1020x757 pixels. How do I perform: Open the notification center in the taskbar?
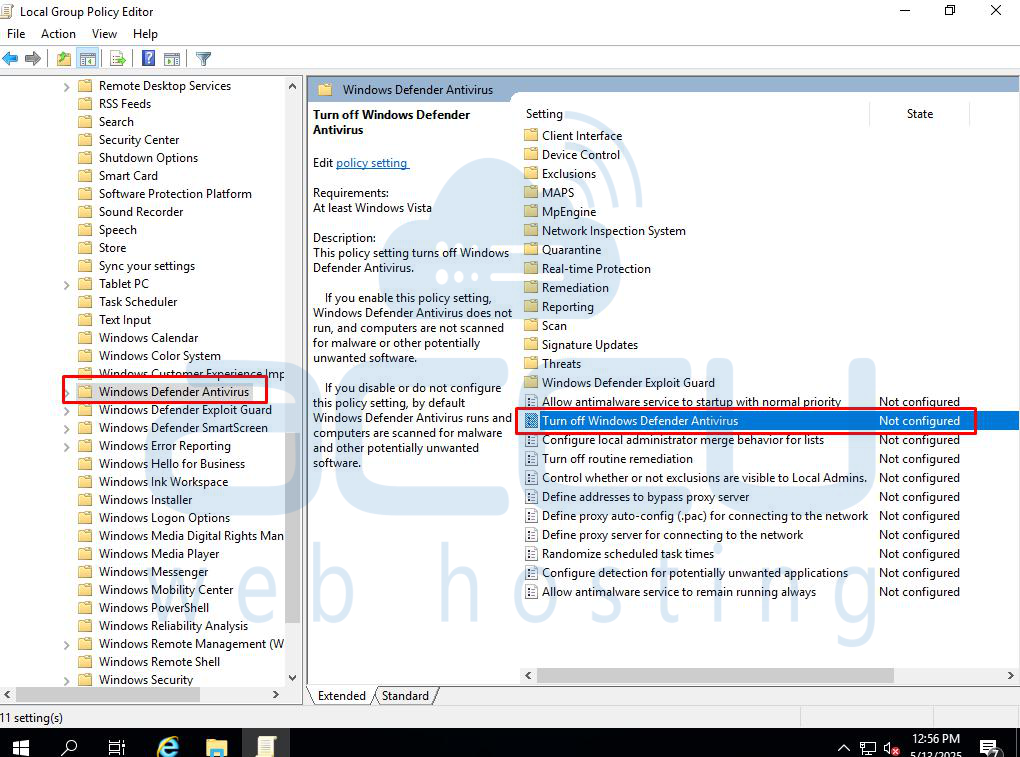tap(989, 748)
